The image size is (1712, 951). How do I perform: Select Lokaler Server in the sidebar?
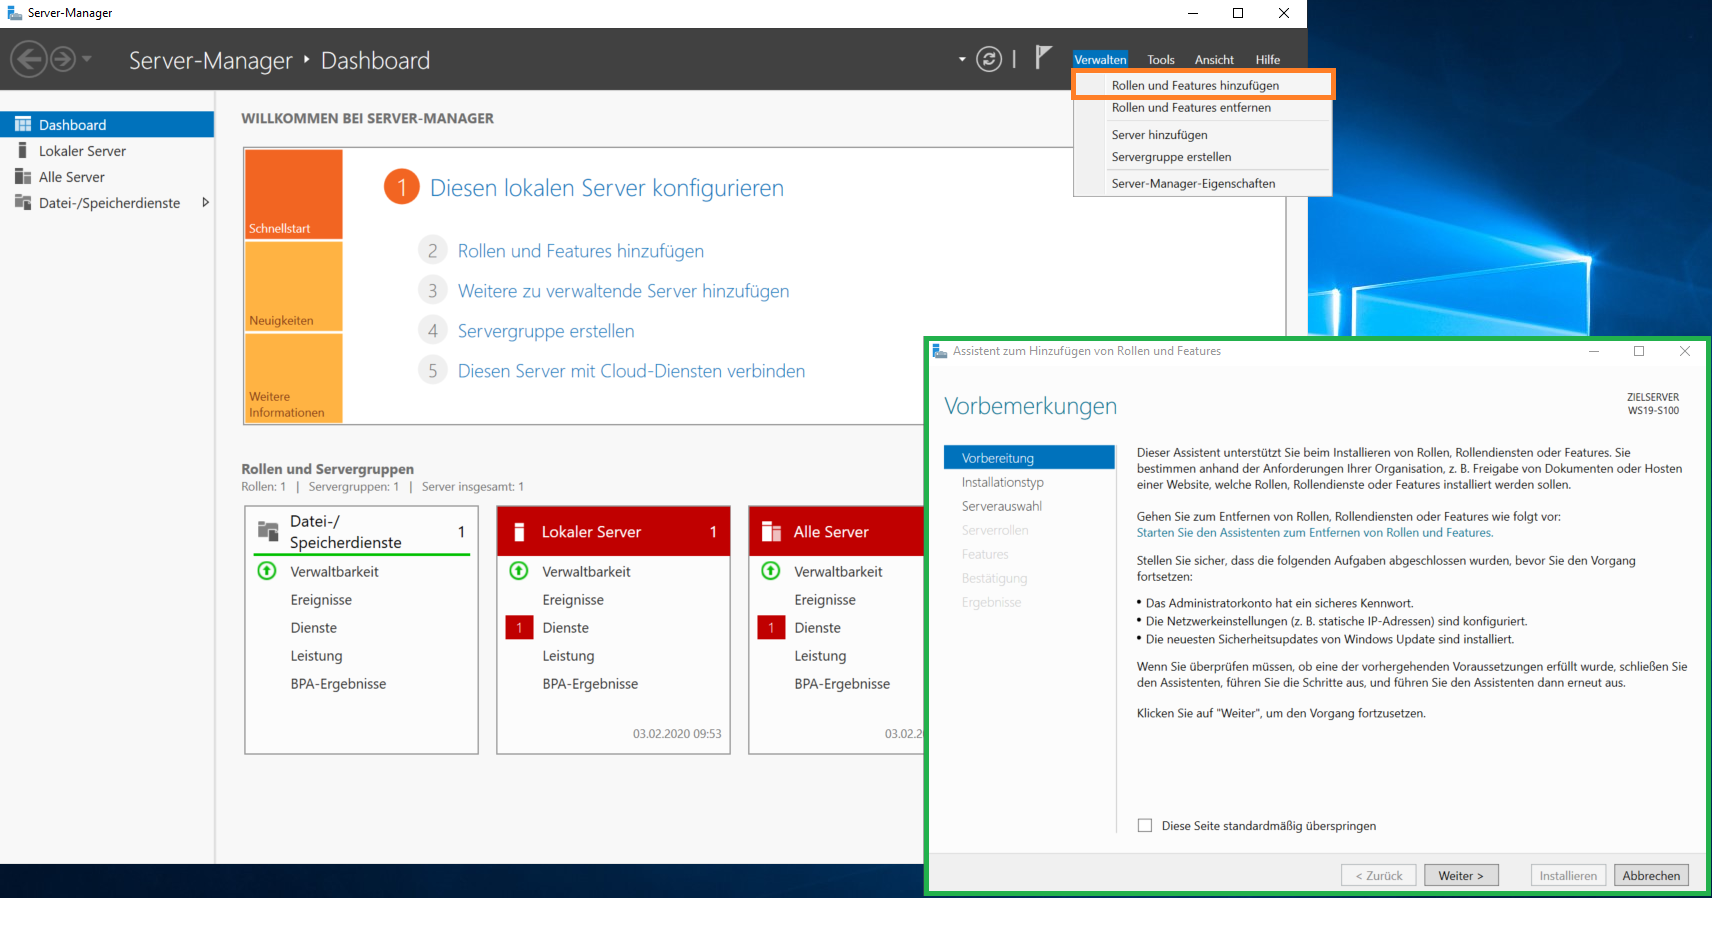(x=107, y=151)
